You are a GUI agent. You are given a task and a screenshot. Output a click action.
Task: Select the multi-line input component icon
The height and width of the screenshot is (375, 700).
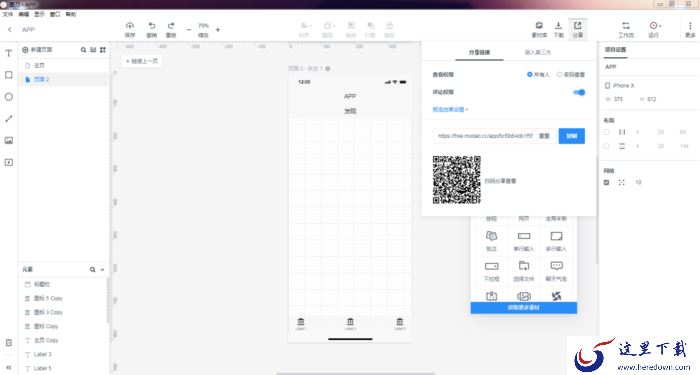coord(556,236)
